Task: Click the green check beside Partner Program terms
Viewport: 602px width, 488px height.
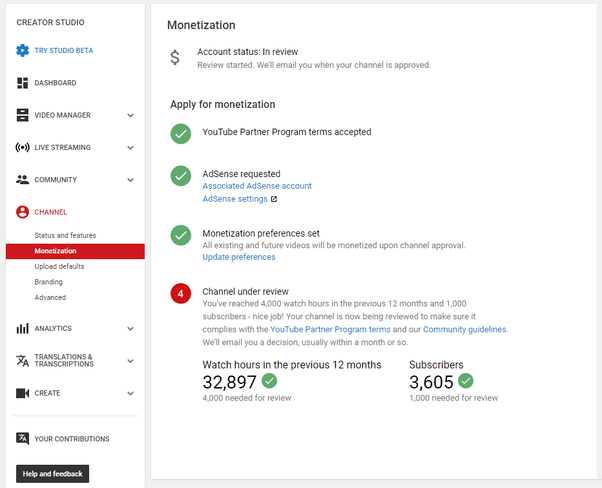Action: tap(180, 134)
